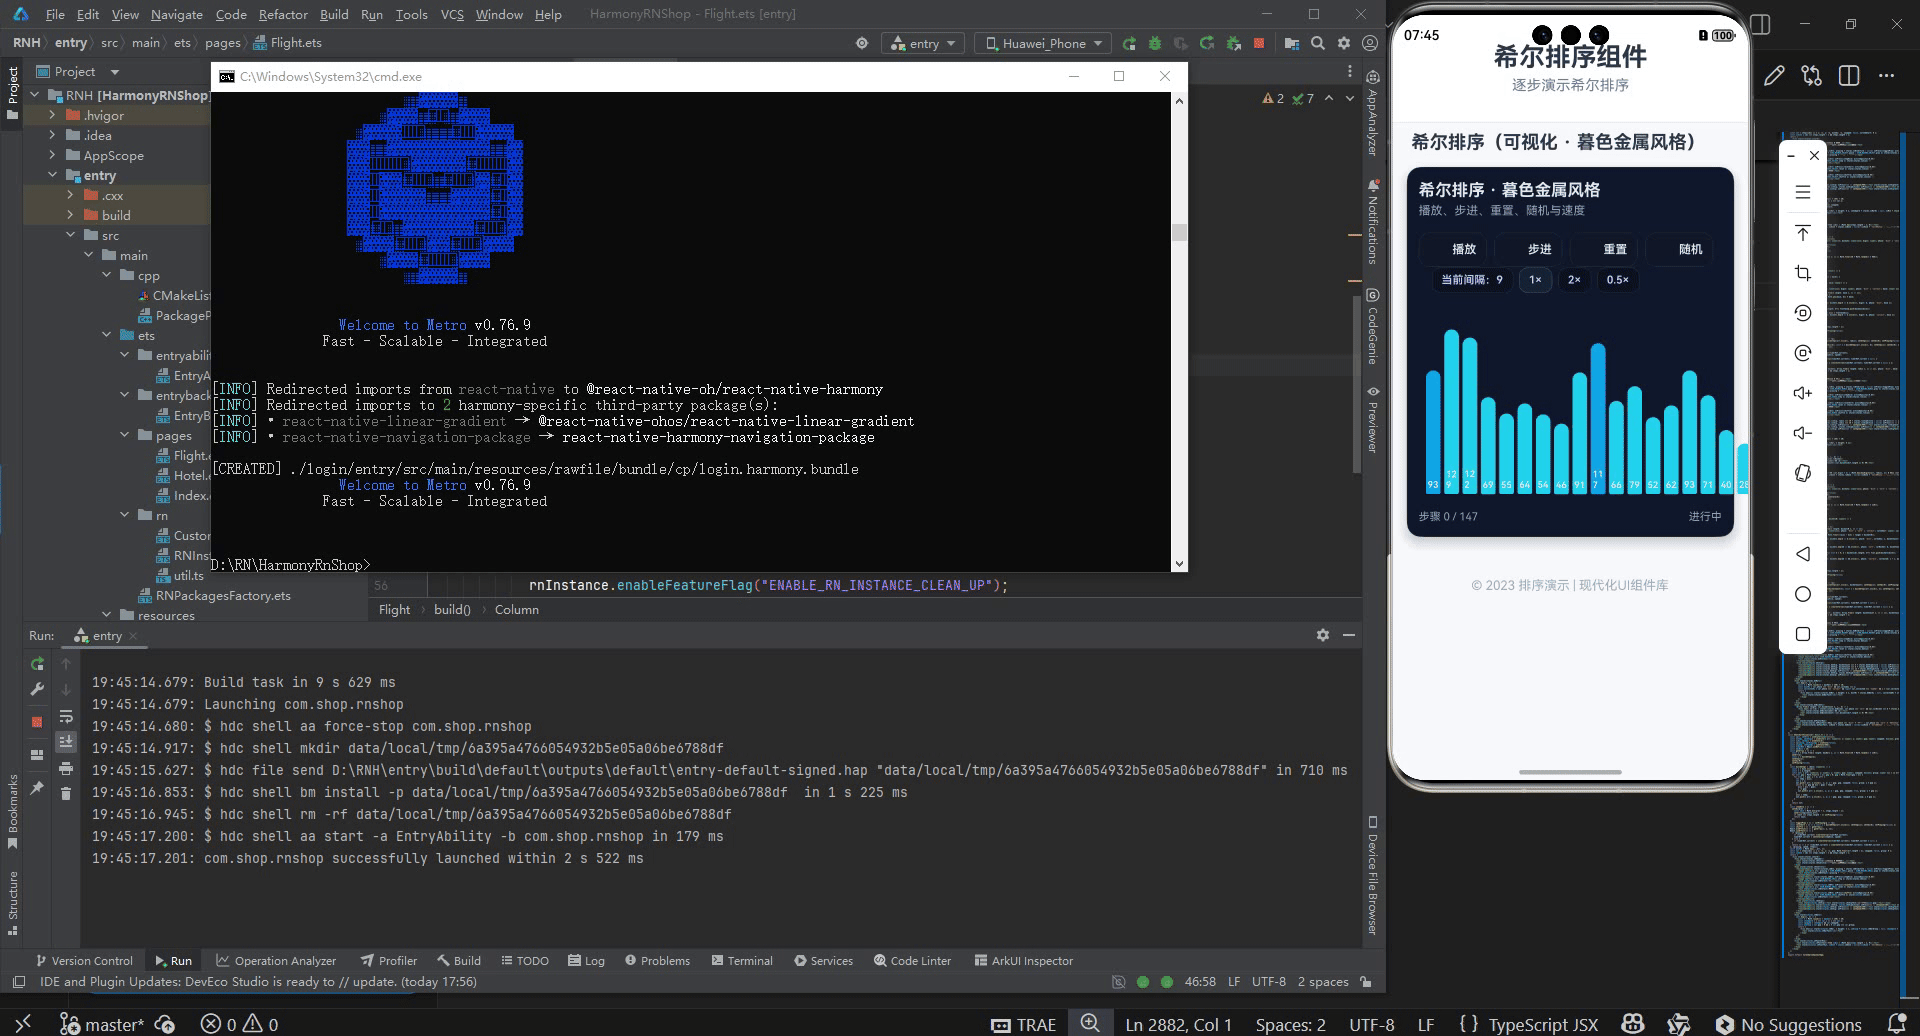
Task: Open the wrench icon in Run panel
Action: coord(37,689)
